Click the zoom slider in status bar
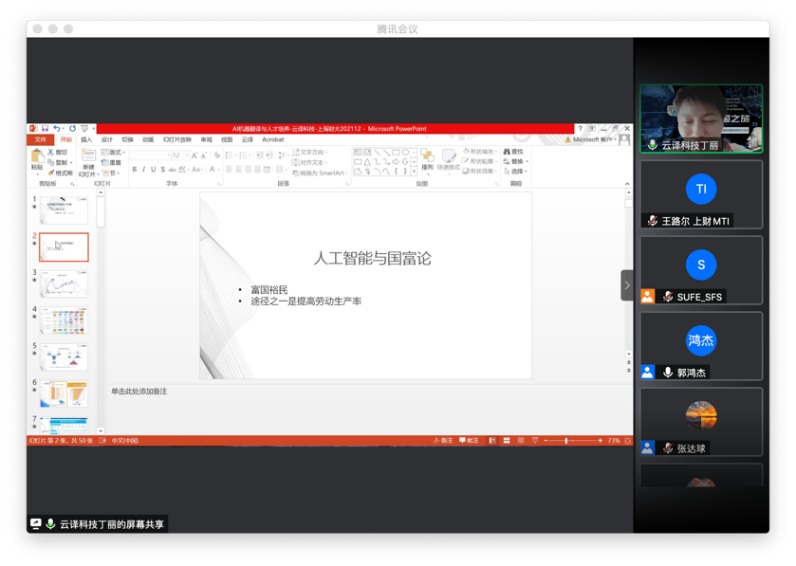 click(567, 440)
